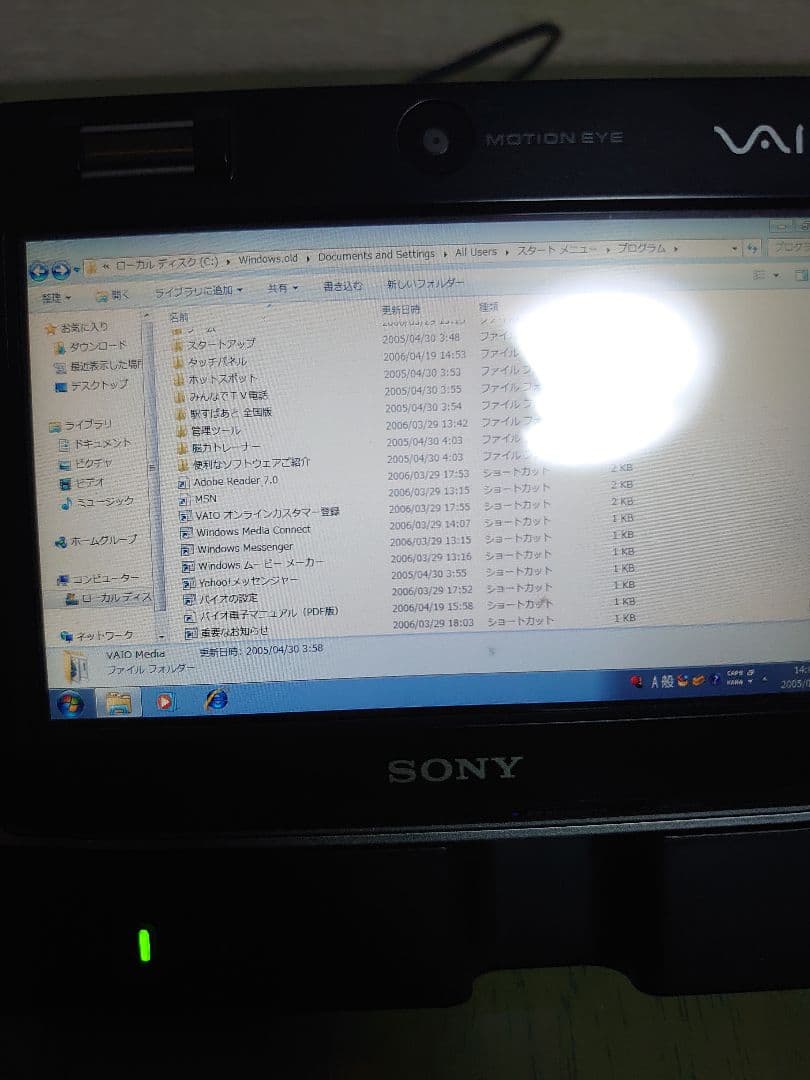
Task: Click the change view icon
Action: [759, 275]
